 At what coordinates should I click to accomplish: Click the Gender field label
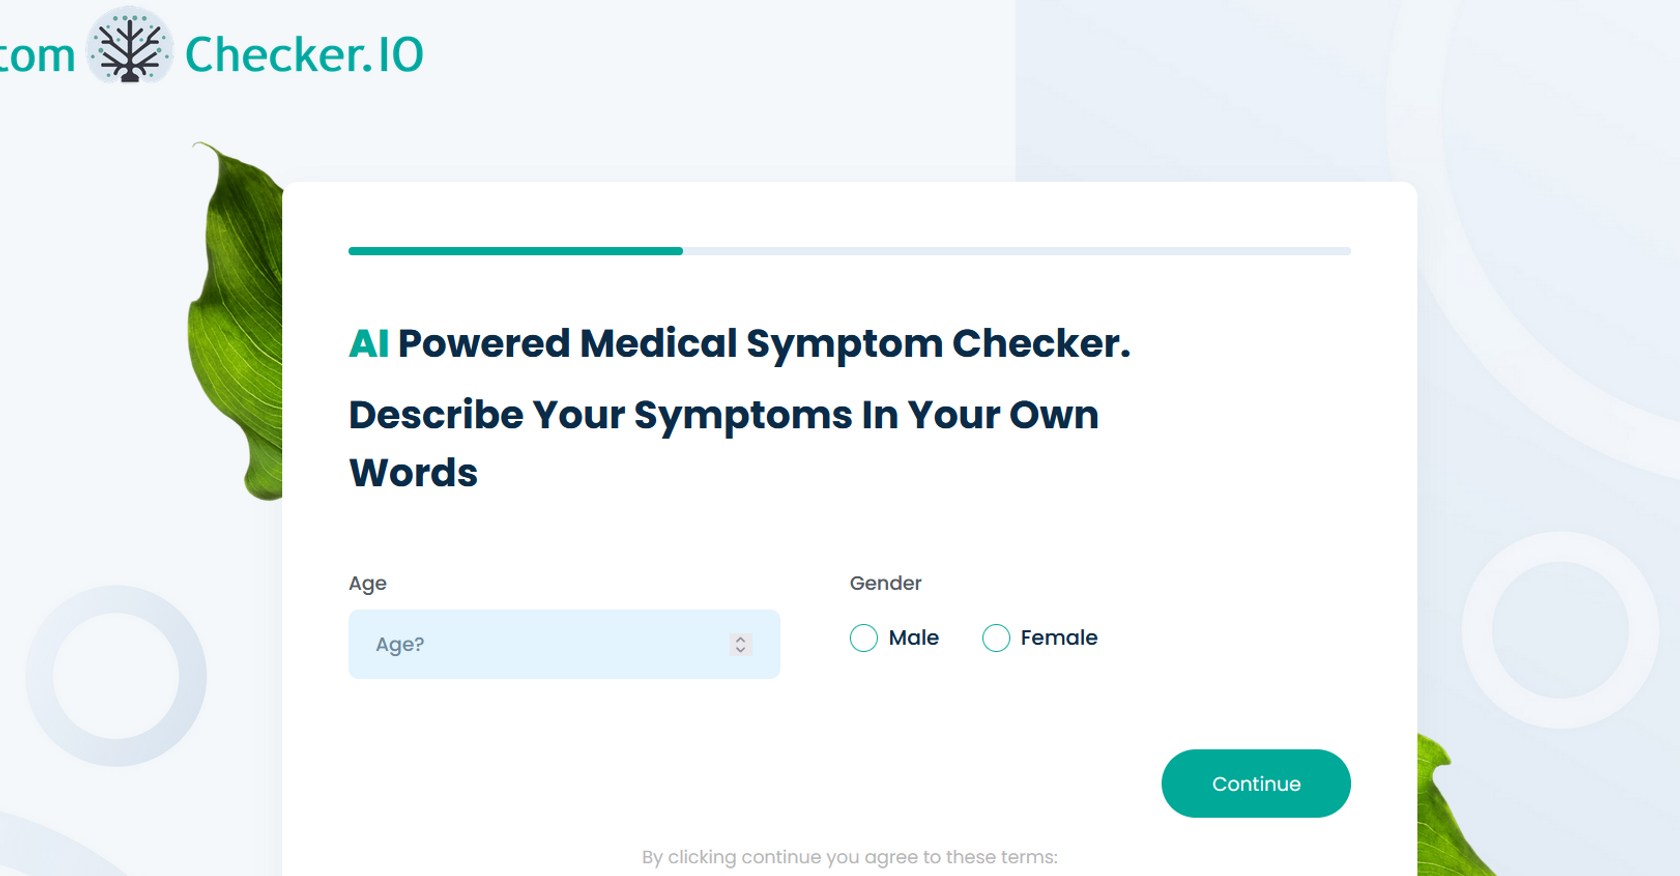point(885,583)
